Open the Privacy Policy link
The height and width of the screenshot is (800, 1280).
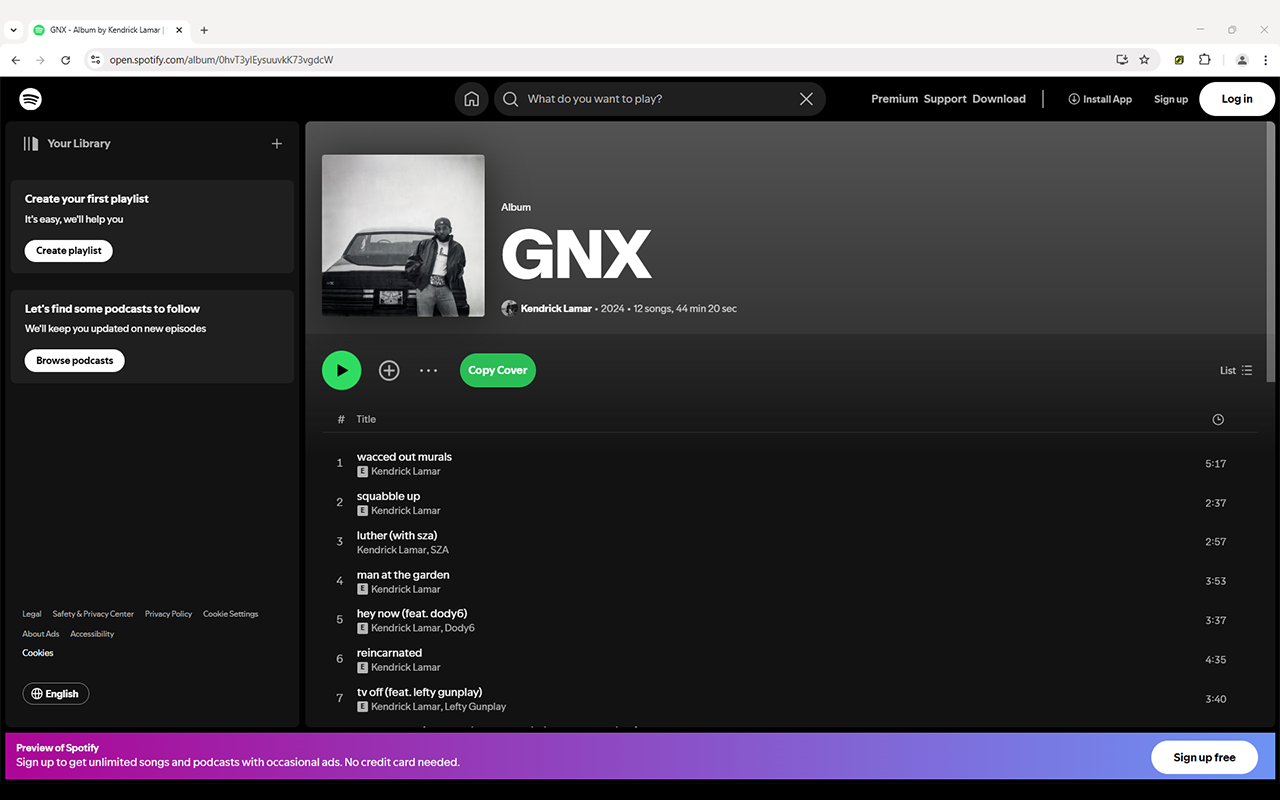click(168, 613)
